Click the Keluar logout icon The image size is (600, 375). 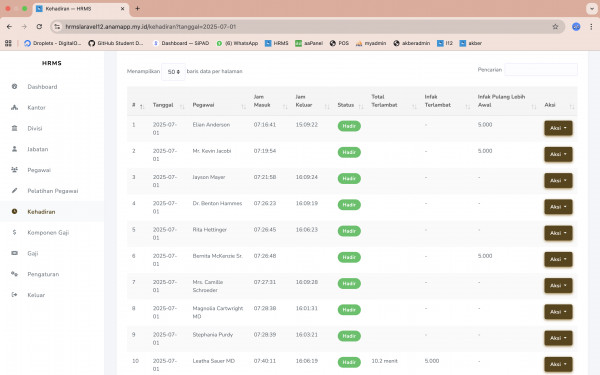[15, 295]
